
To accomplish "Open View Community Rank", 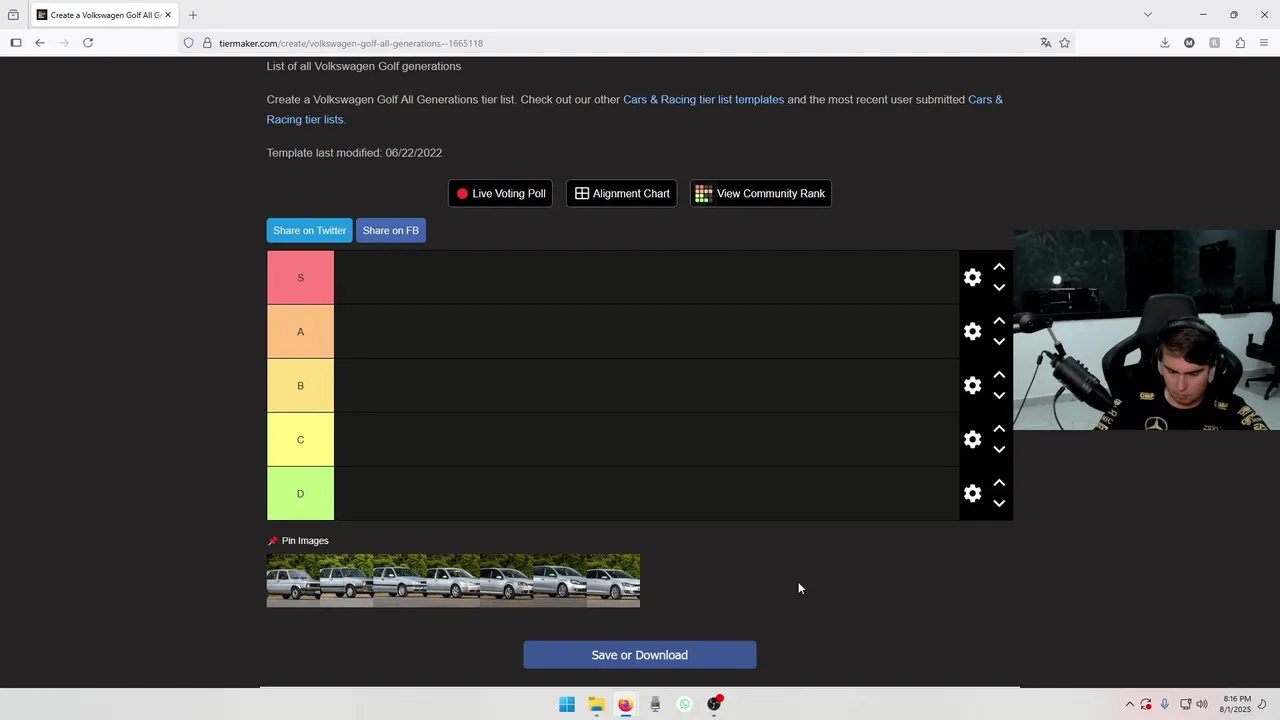I will pos(760,193).
